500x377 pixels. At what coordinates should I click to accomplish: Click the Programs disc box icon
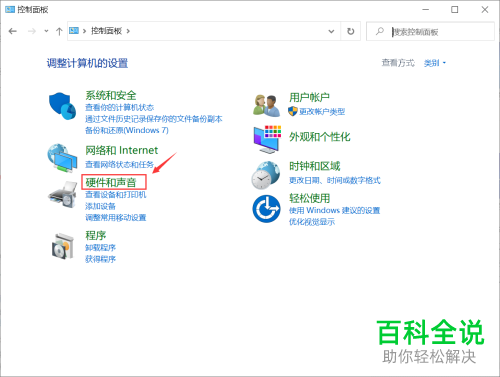pyautogui.click(x=63, y=246)
